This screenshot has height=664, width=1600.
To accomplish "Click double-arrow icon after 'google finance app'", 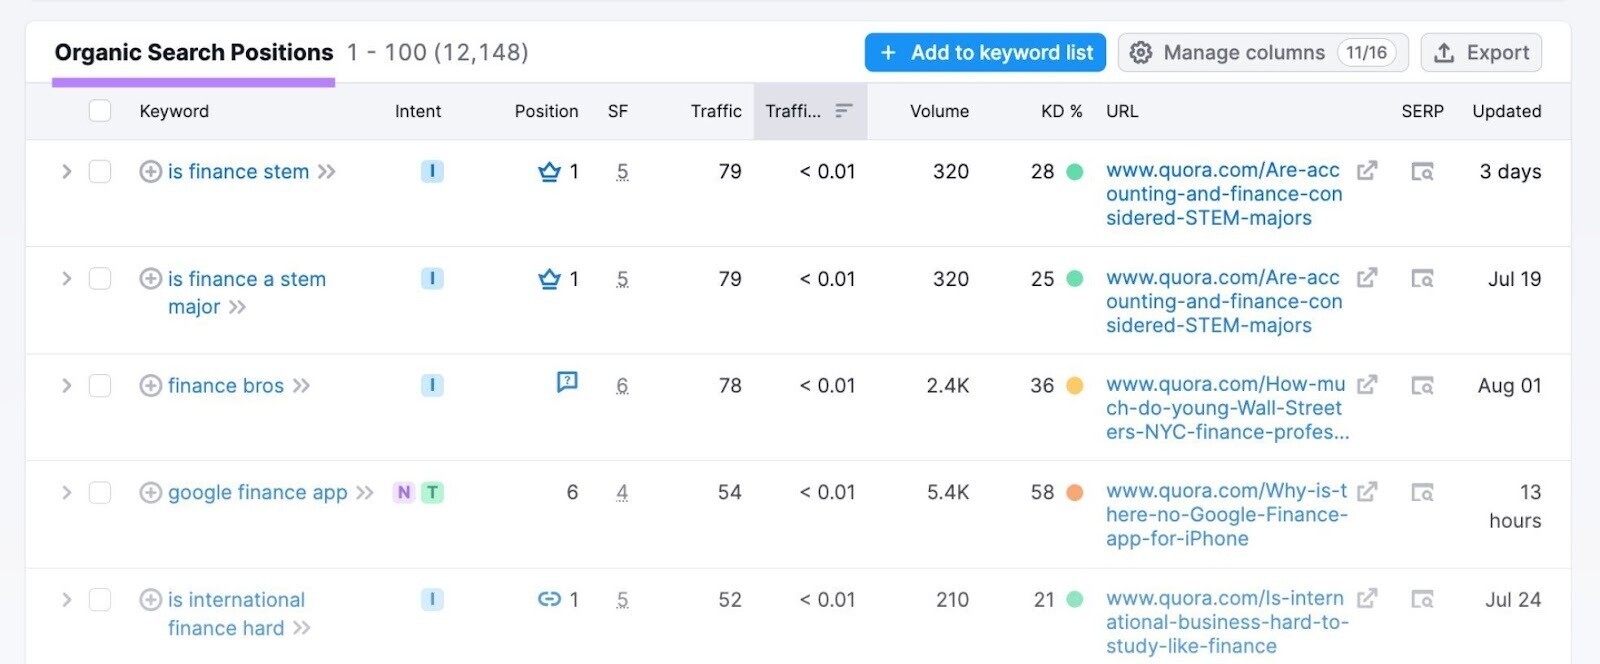I will 365,493.
